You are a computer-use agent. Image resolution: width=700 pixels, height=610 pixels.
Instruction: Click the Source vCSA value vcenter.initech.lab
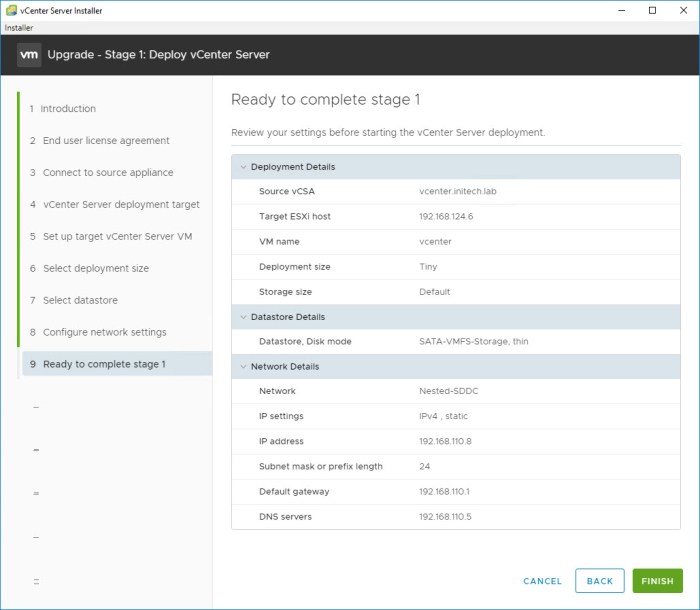tap(458, 192)
